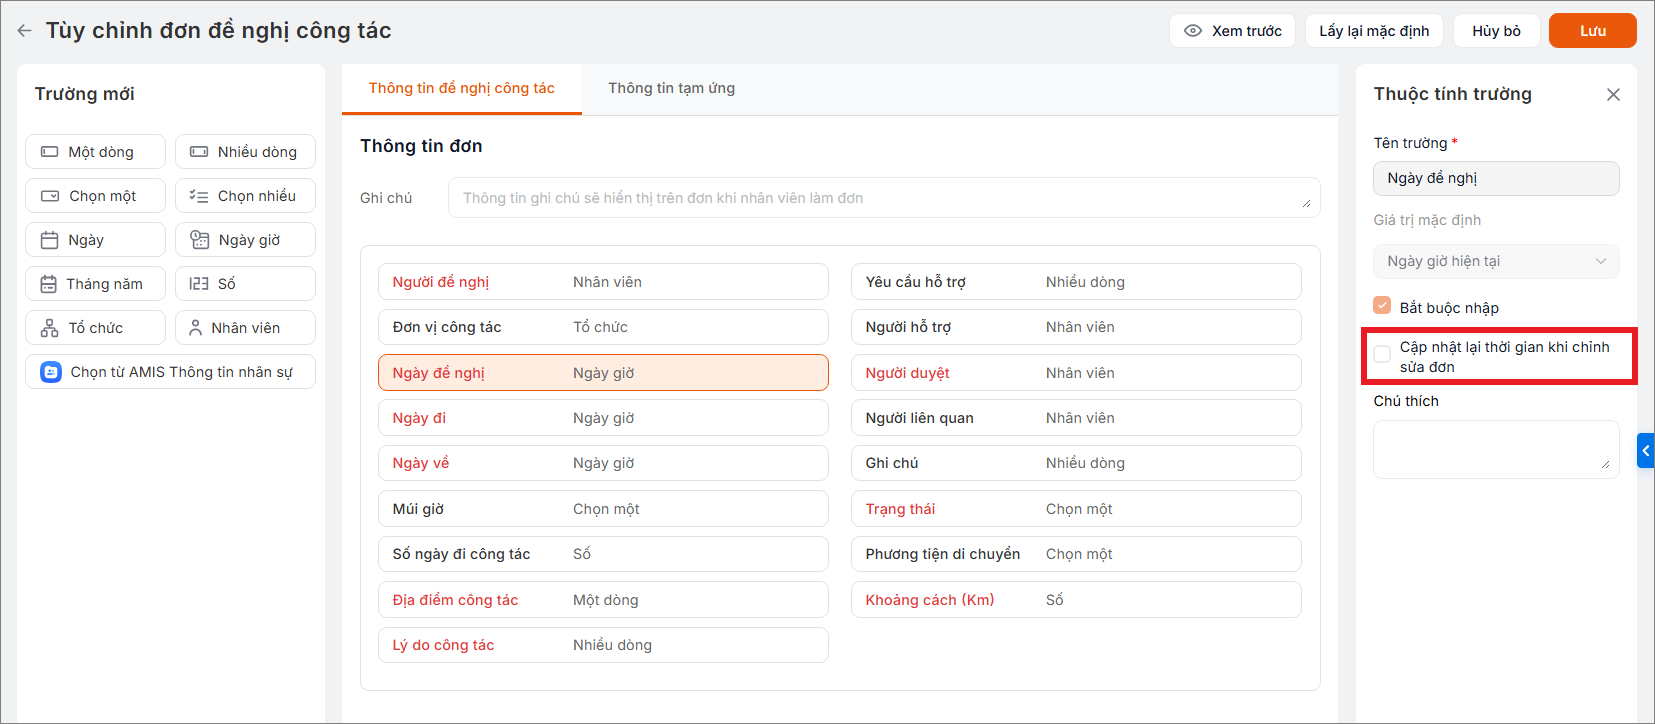Viewport: 1655px width, 724px height.
Task: Select the Lý do công tác row
Action: [603, 645]
